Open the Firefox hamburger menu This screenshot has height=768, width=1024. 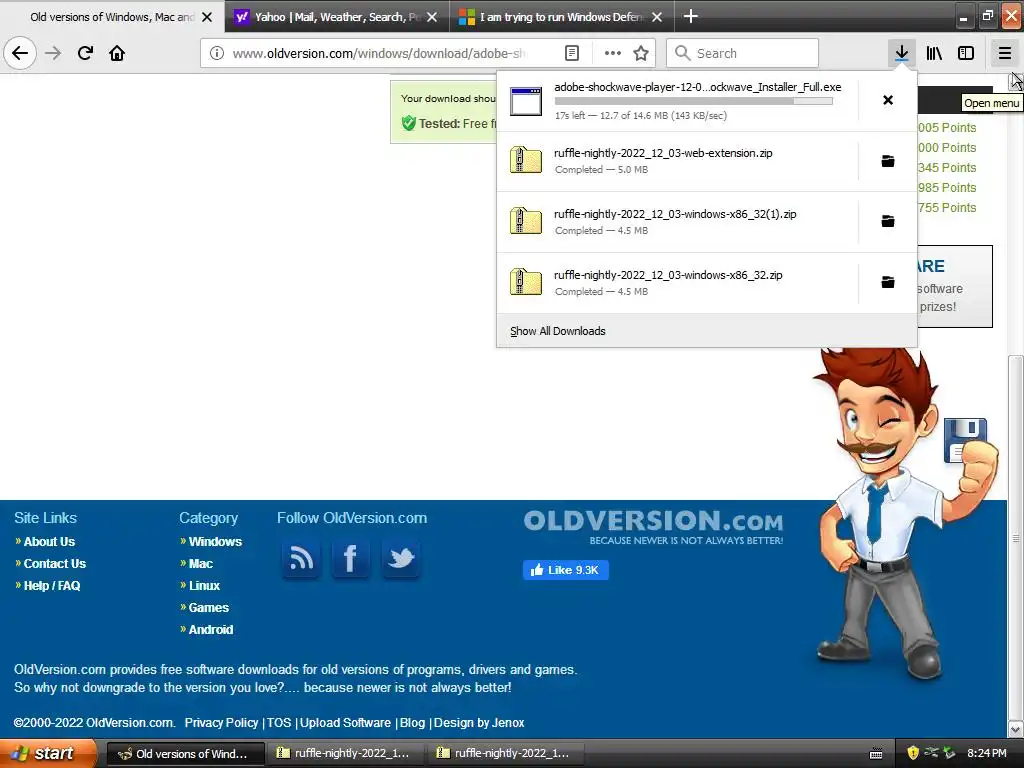point(1004,53)
